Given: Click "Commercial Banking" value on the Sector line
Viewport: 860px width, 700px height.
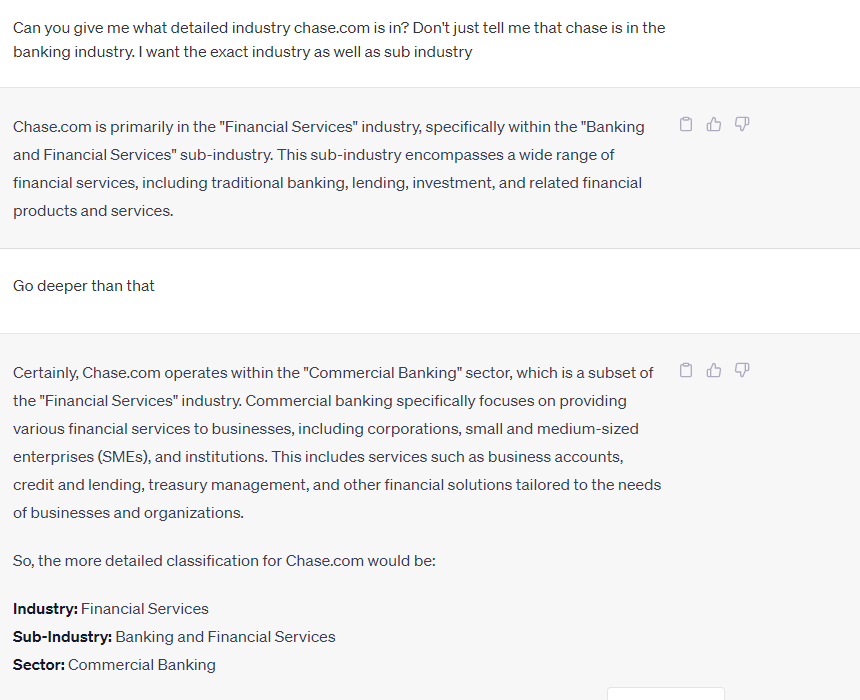Looking at the screenshot, I should point(142,665).
